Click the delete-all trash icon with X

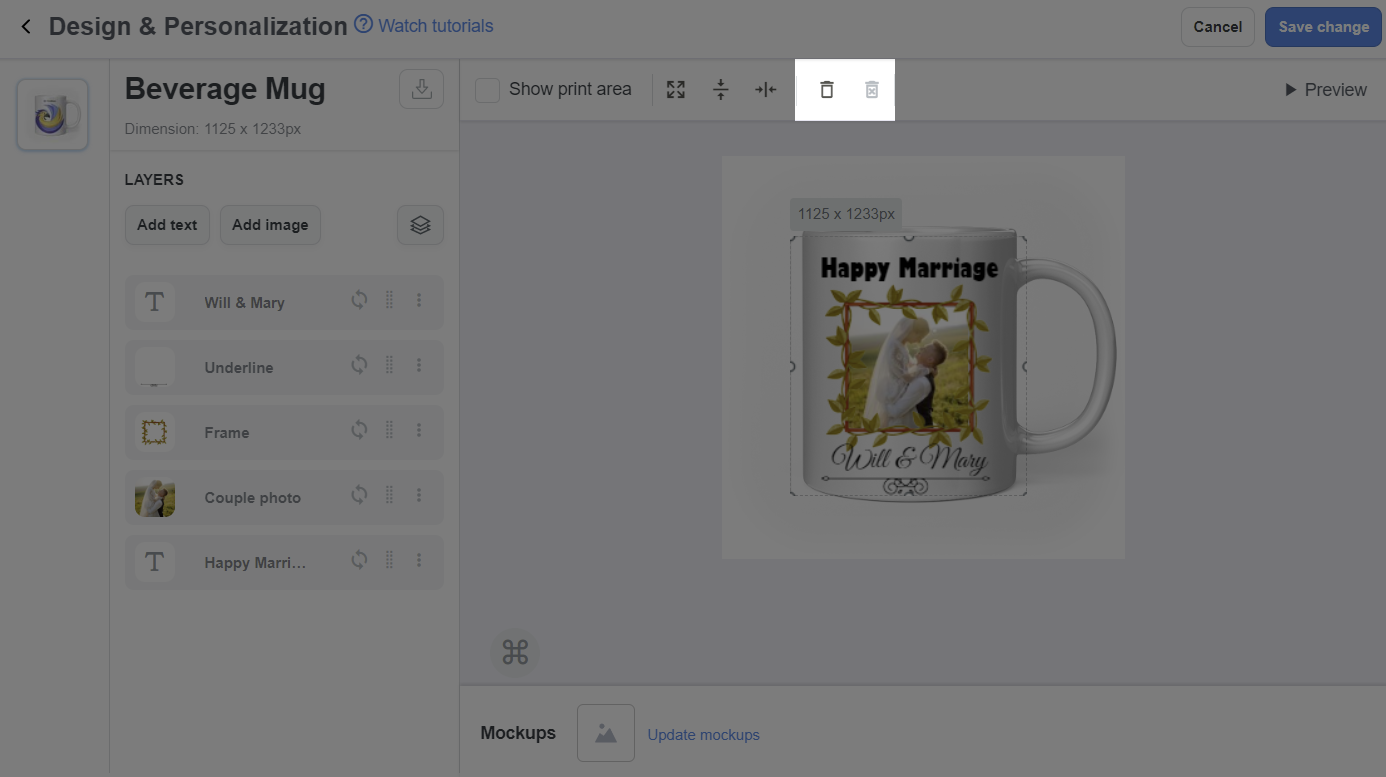[871, 90]
